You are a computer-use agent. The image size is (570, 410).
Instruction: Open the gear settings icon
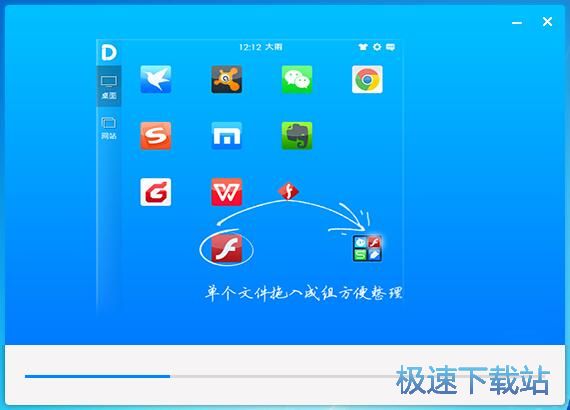click(x=377, y=47)
